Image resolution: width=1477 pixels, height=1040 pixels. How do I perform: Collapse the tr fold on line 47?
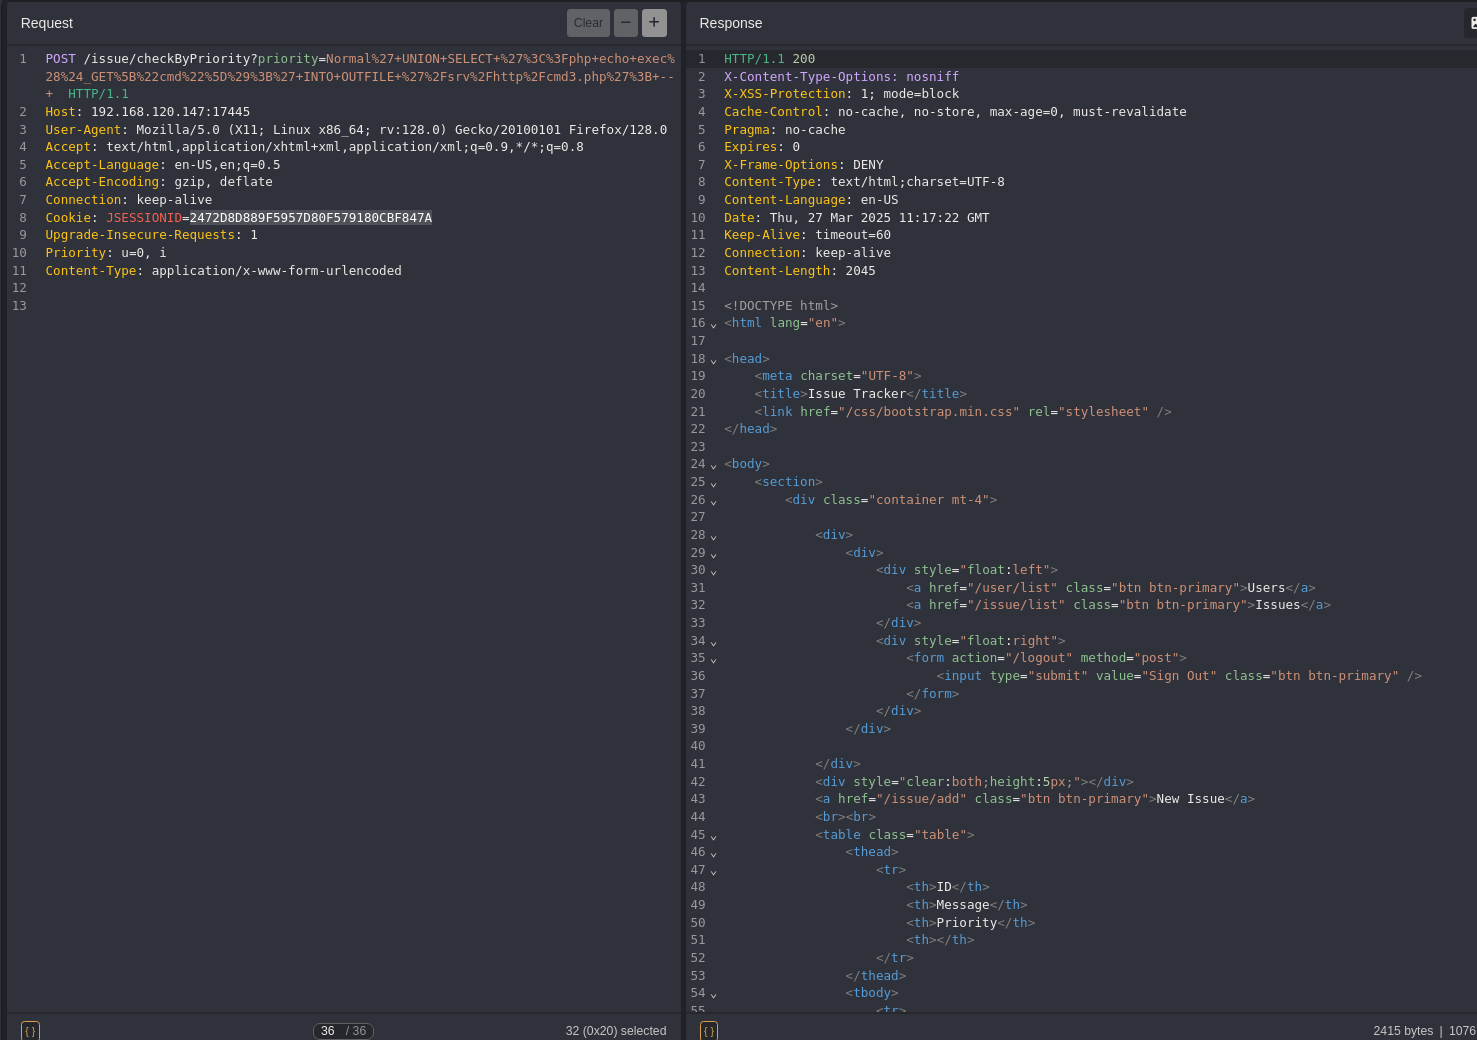coord(713,871)
